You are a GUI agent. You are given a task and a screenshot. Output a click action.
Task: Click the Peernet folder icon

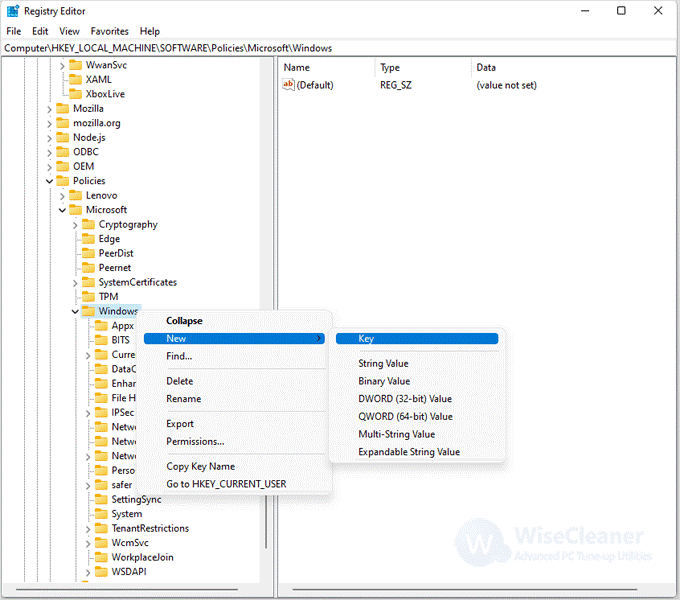pyautogui.click(x=88, y=267)
